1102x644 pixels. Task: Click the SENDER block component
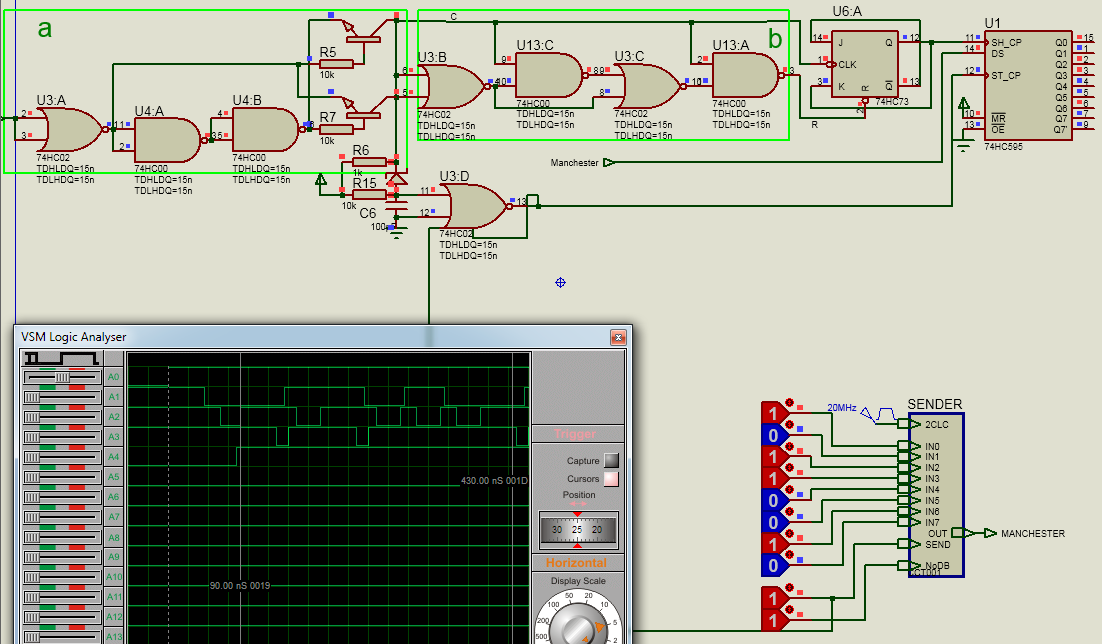936,494
